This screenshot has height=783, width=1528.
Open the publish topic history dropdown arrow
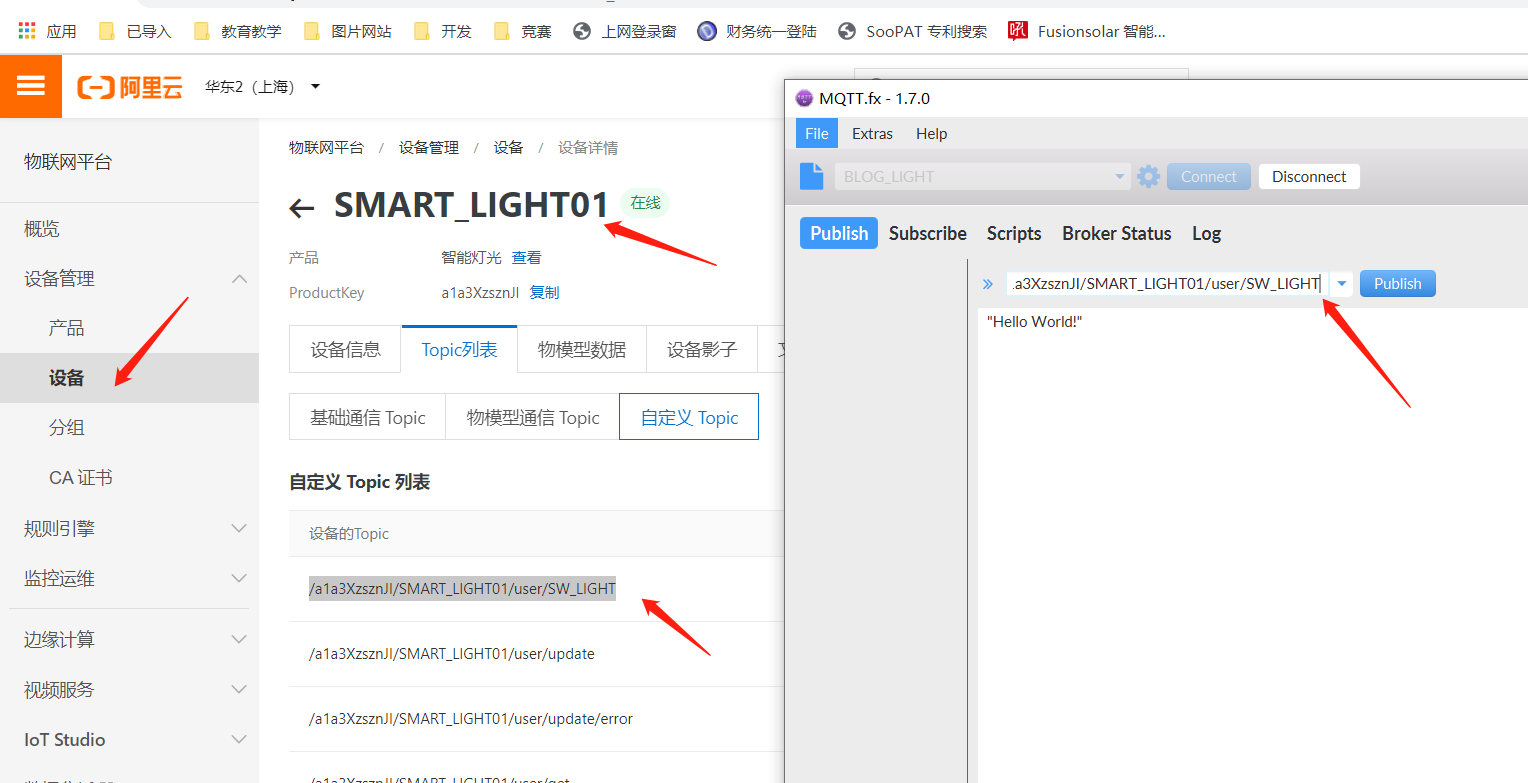[x=1342, y=284]
